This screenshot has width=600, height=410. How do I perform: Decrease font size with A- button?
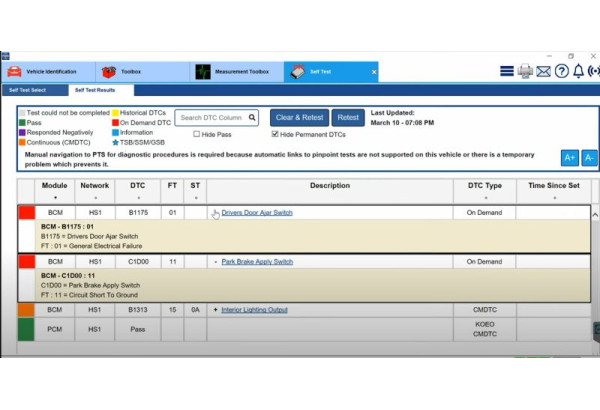tap(589, 158)
